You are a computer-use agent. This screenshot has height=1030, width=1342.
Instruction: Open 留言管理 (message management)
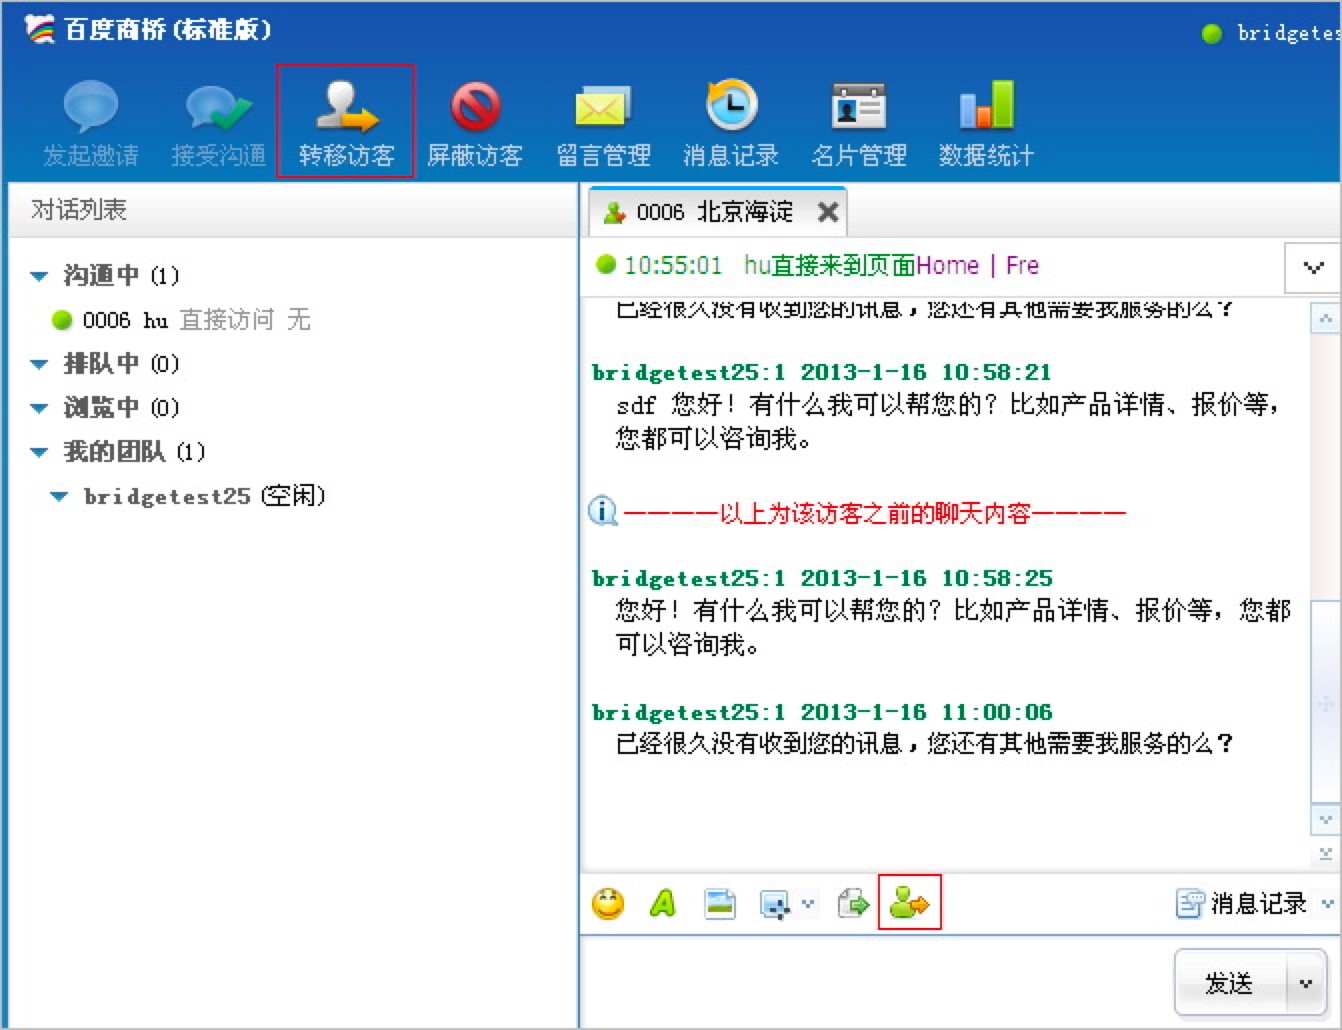[603, 120]
